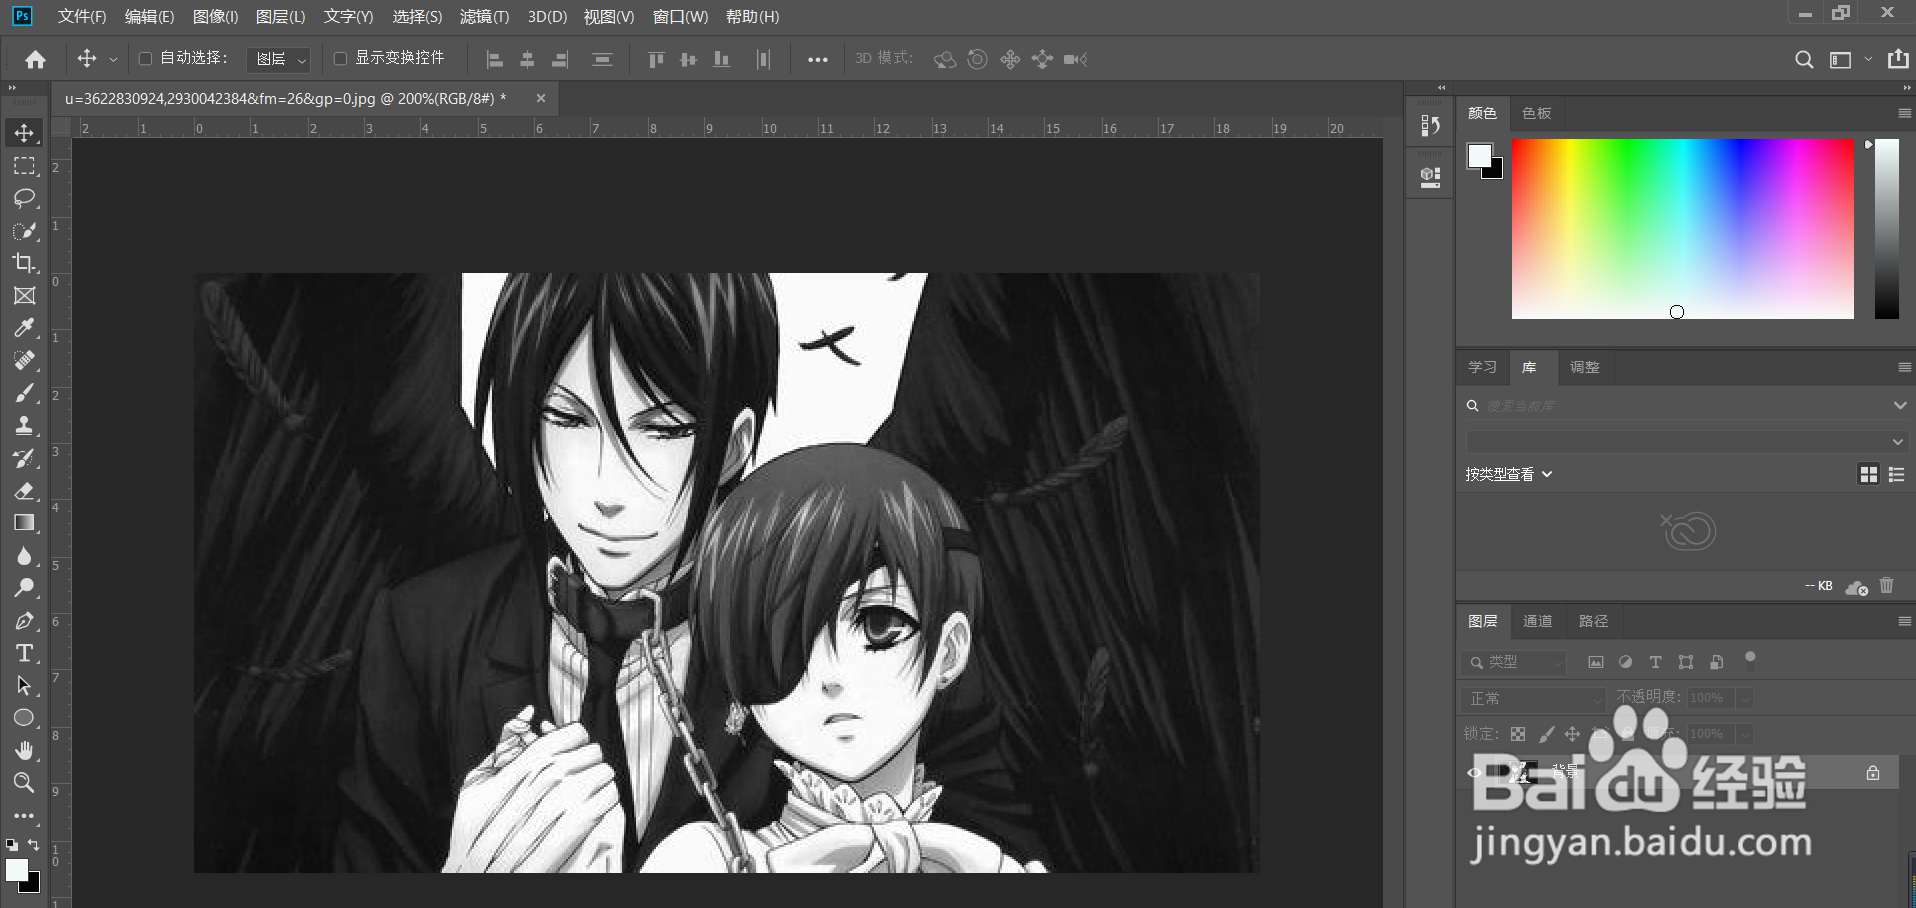Switch foreground and background colors arrow
1916x908 pixels.
pos(34,845)
